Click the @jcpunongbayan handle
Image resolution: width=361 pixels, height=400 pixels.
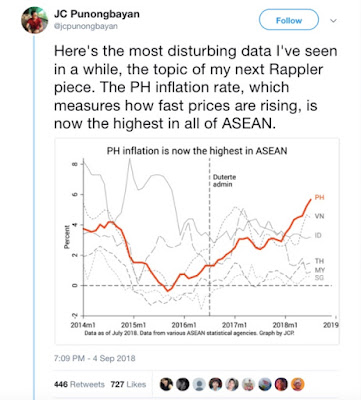pyautogui.click(x=86, y=26)
